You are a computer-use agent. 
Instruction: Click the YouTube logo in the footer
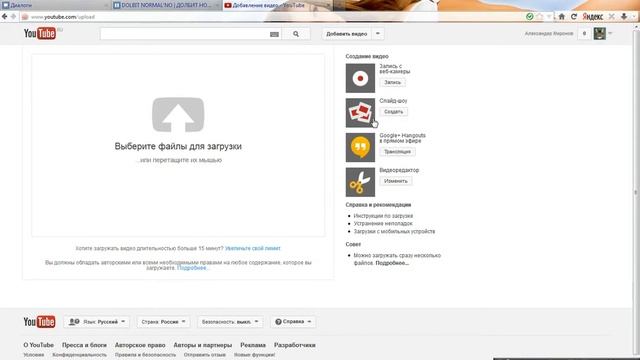(x=40, y=322)
